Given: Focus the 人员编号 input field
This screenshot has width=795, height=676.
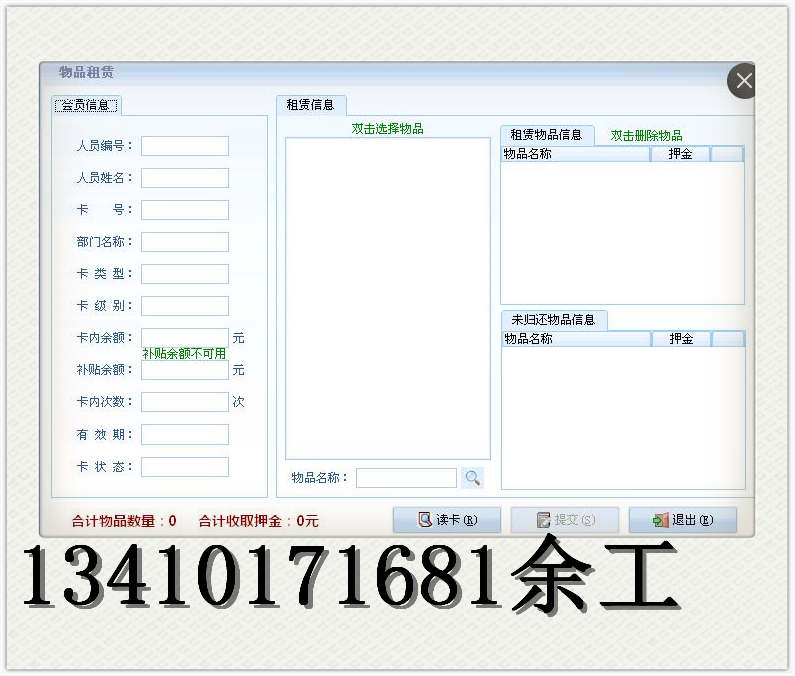Looking at the screenshot, I should (185, 146).
